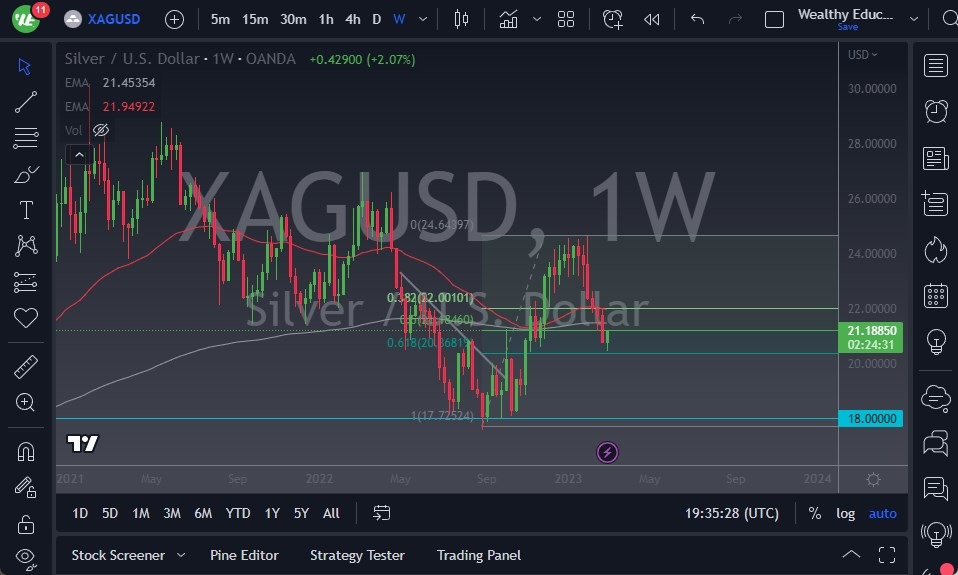
Task: Open the Watchlist panel
Action: 935,65
